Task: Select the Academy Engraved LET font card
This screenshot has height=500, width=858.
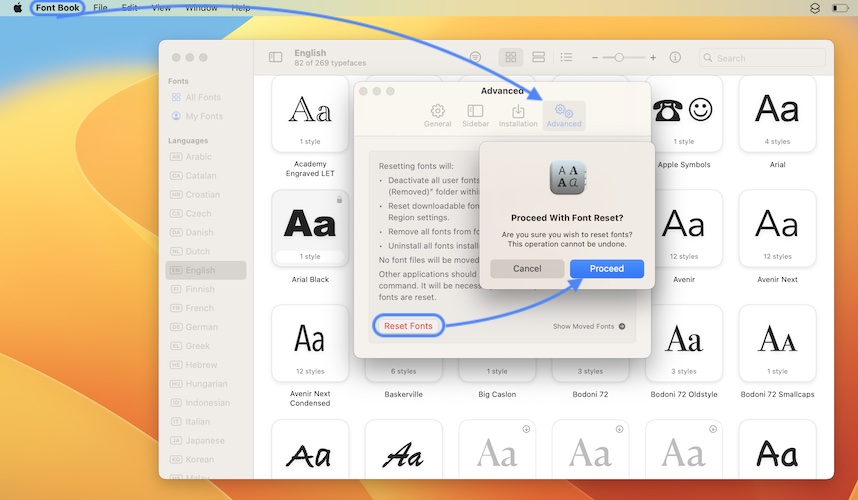Action: pos(310,114)
